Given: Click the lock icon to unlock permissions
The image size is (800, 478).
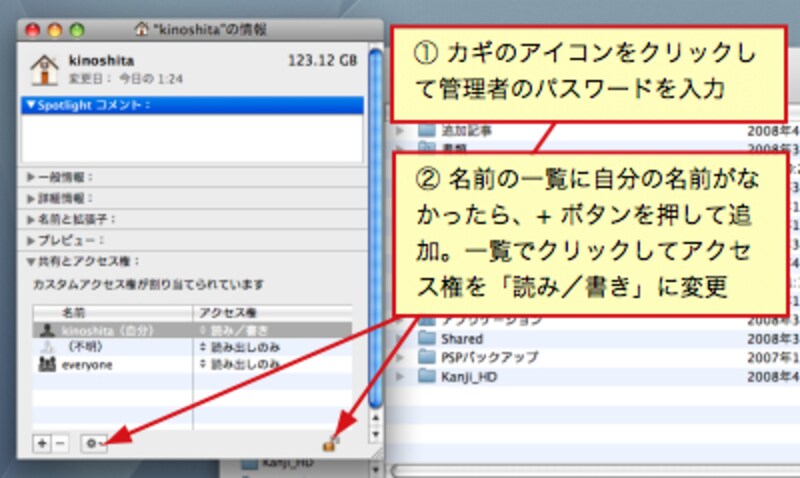Looking at the screenshot, I should [330, 444].
